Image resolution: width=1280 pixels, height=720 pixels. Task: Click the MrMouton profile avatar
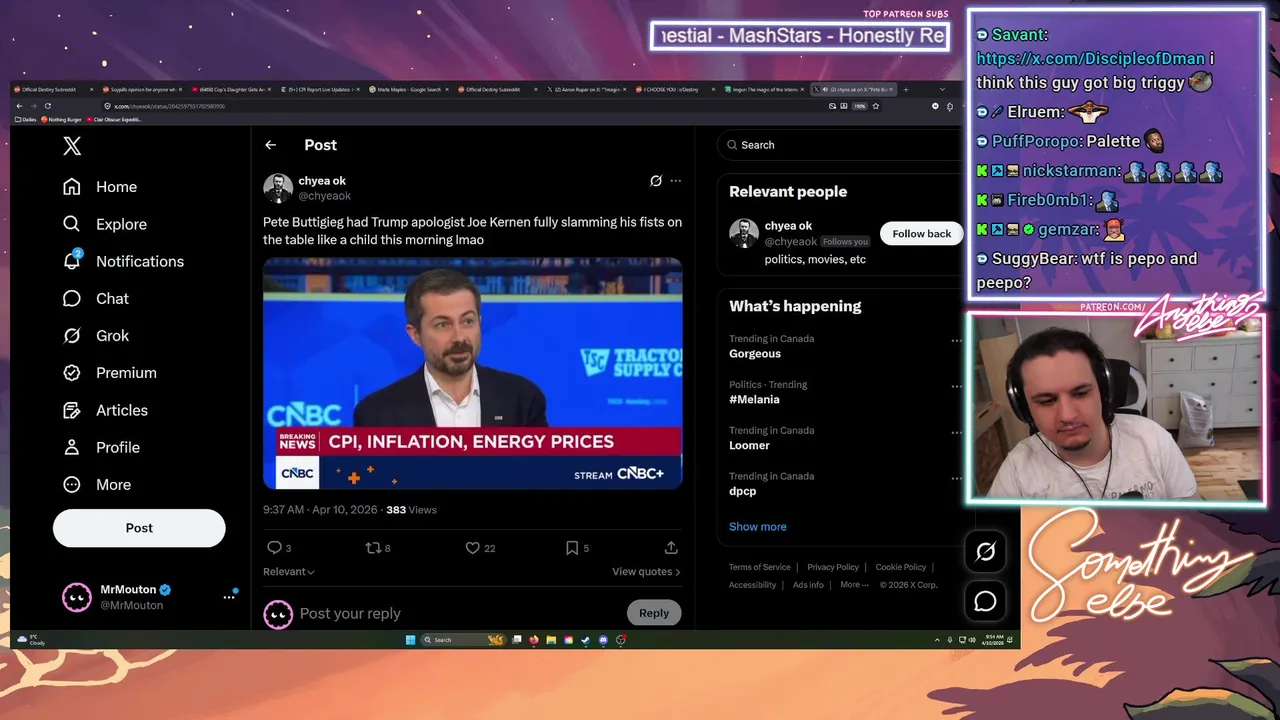(x=77, y=597)
